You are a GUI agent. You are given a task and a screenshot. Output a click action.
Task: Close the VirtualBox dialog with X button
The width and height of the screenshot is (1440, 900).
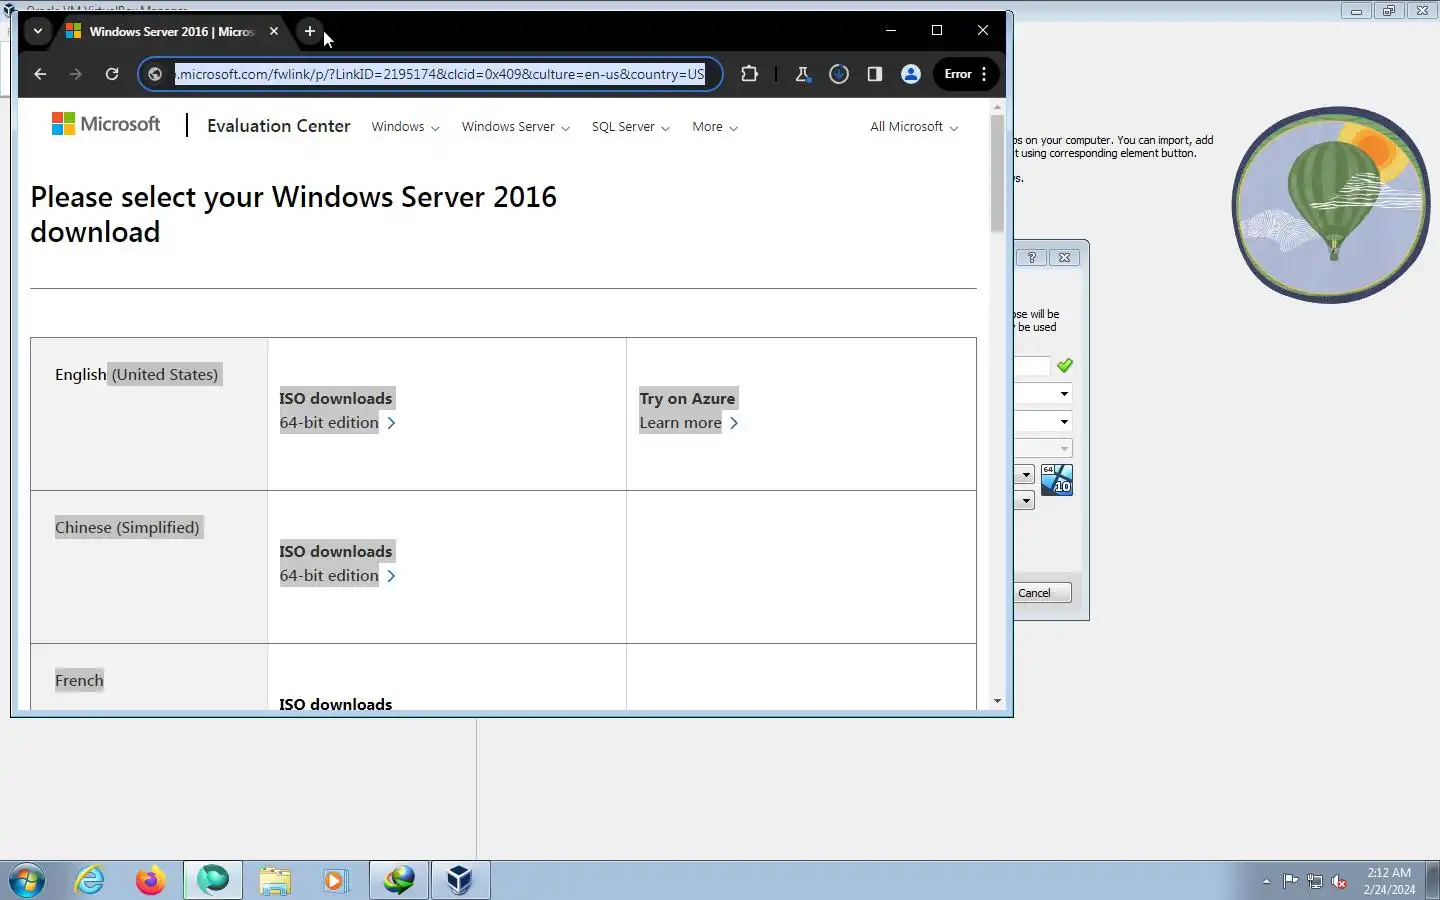(1065, 257)
